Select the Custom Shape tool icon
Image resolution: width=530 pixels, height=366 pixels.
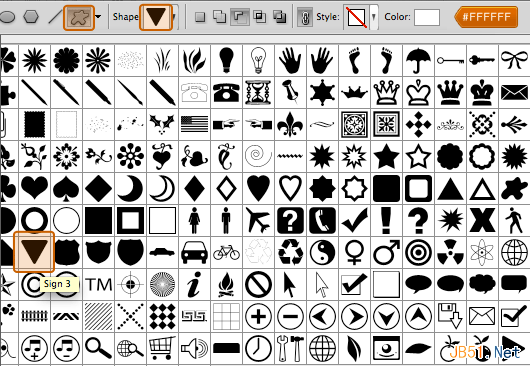pos(79,17)
